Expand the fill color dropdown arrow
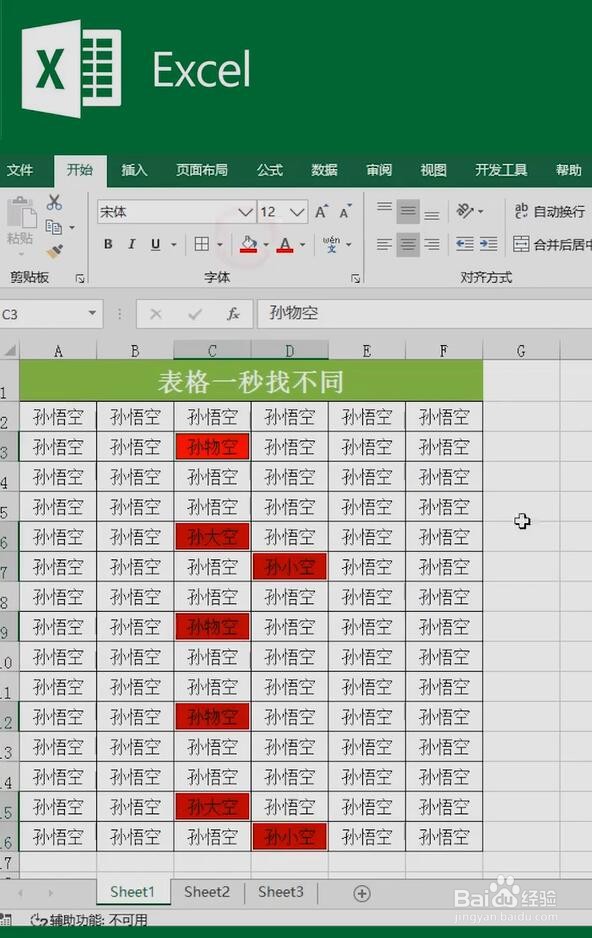 266,245
